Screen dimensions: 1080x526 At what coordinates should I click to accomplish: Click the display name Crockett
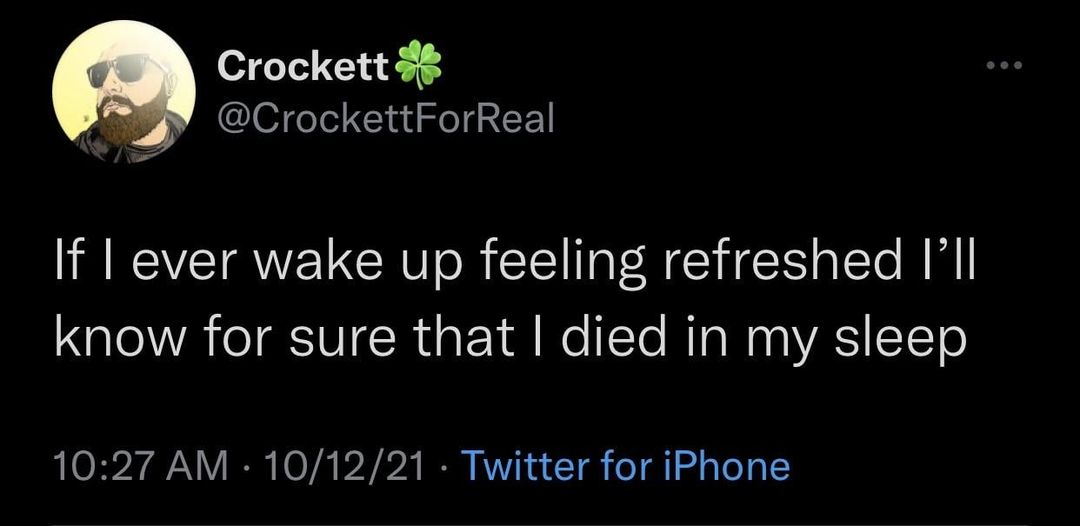(302, 67)
